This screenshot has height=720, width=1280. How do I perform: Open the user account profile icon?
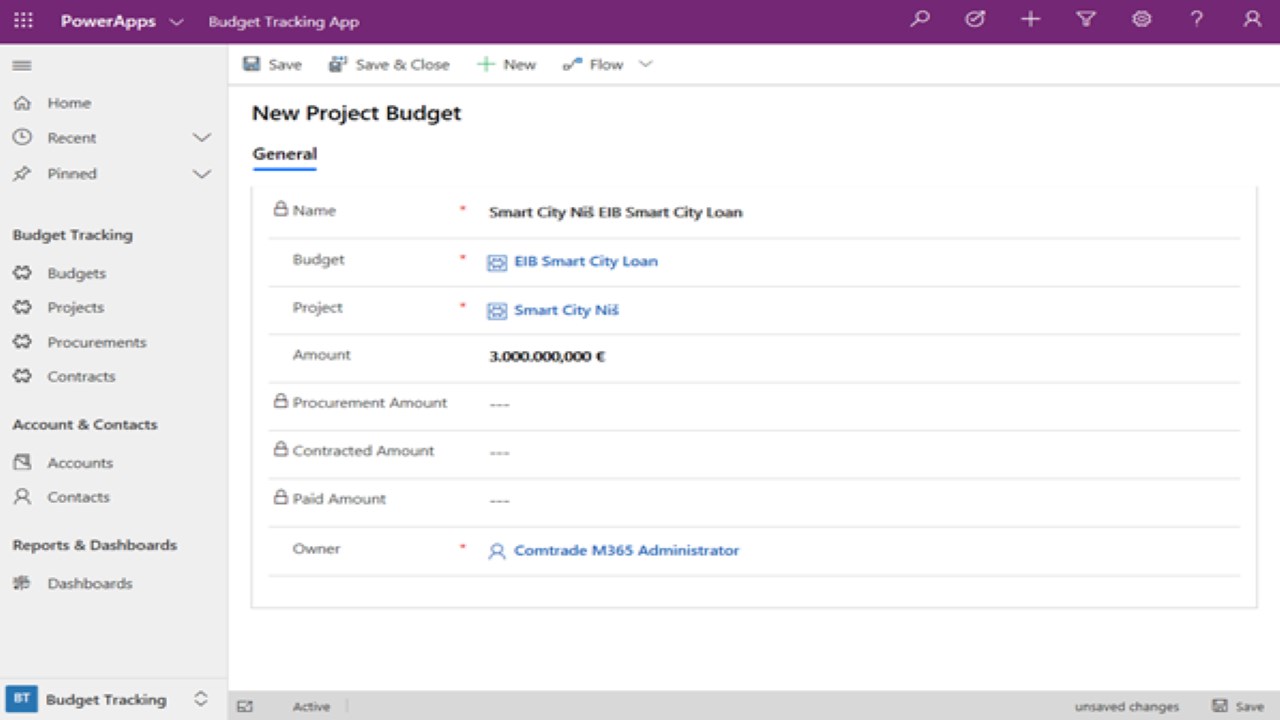pos(1252,19)
